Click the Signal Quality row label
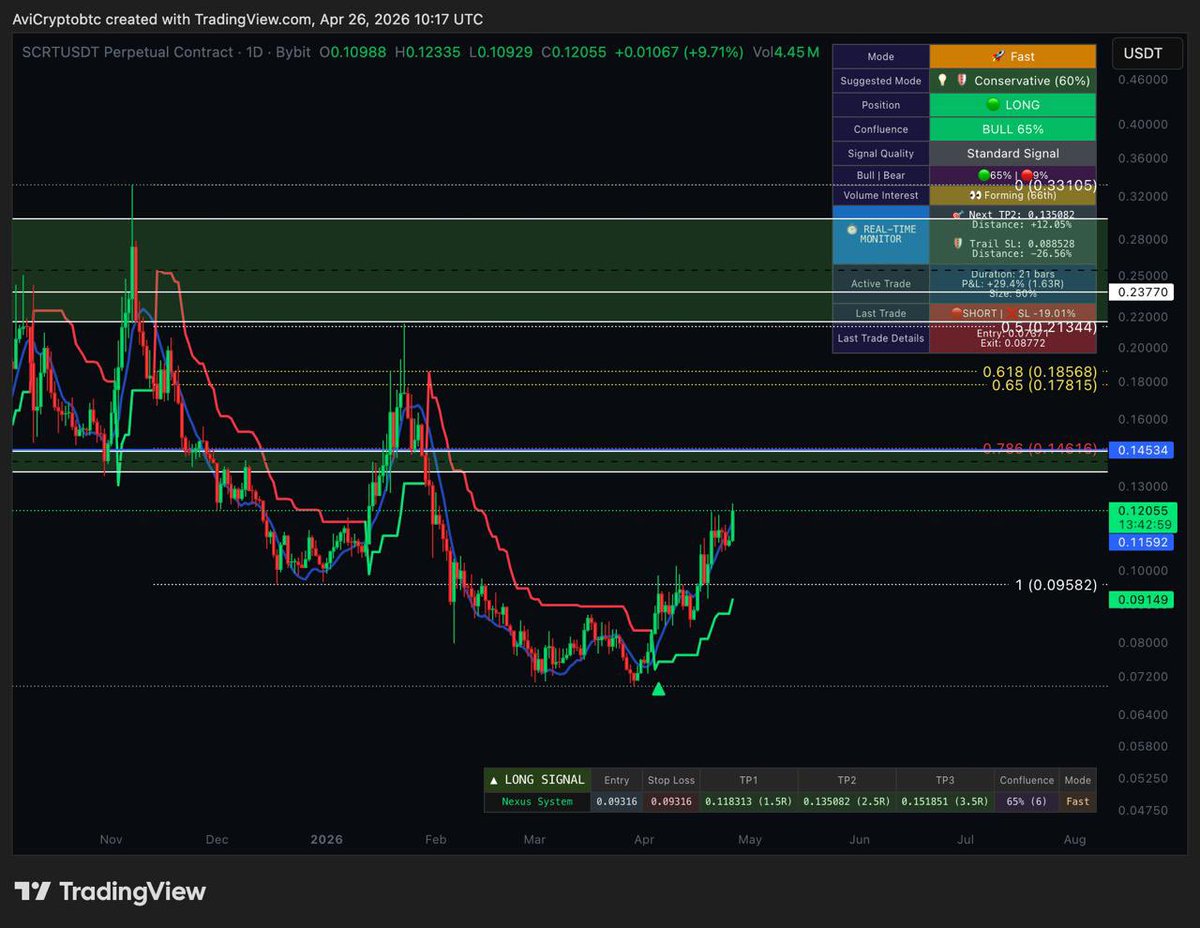Viewport: 1200px width, 928px height. click(881, 153)
